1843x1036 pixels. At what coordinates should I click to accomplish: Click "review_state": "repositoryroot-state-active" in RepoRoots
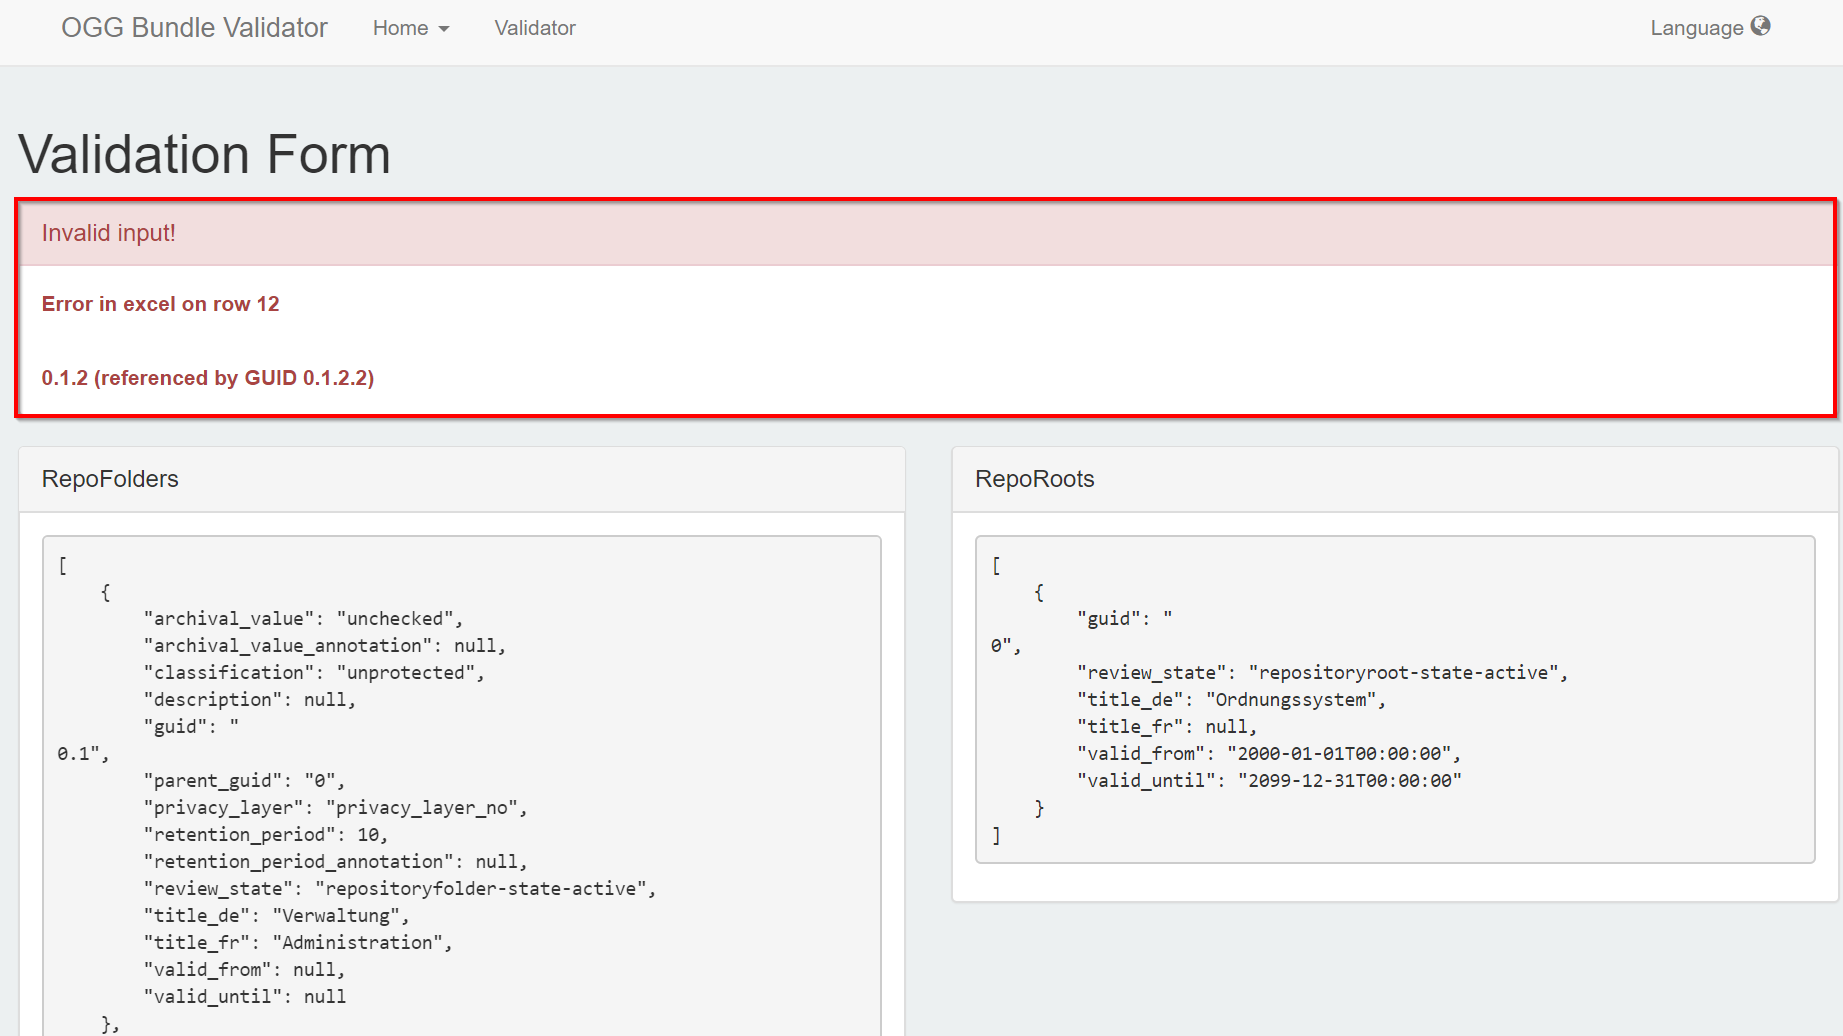pos(1323,673)
